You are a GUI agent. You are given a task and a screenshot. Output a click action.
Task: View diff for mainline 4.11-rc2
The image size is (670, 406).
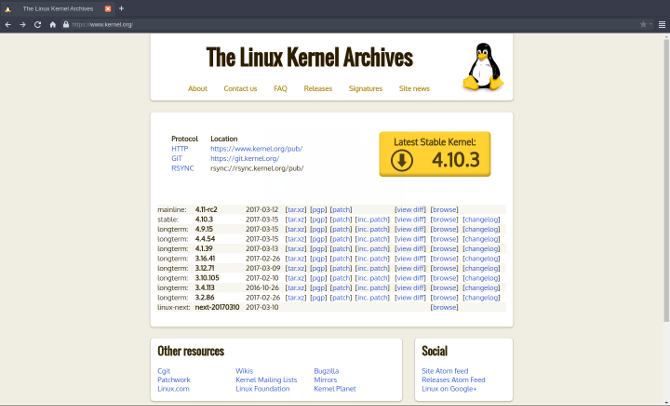[410, 209]
